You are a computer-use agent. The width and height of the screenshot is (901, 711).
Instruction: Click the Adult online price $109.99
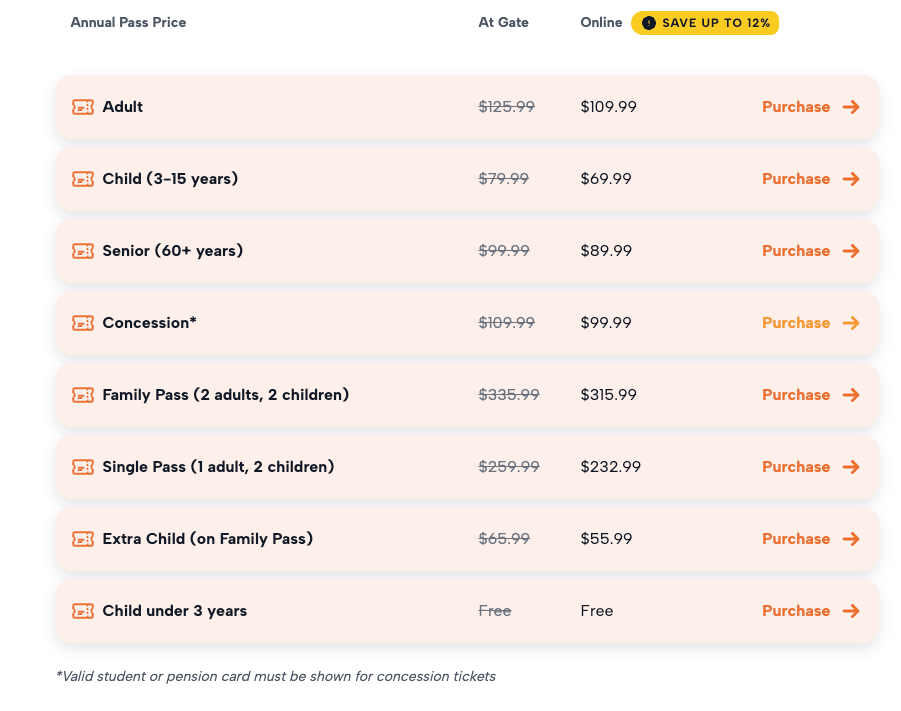[x=608, y=107]
